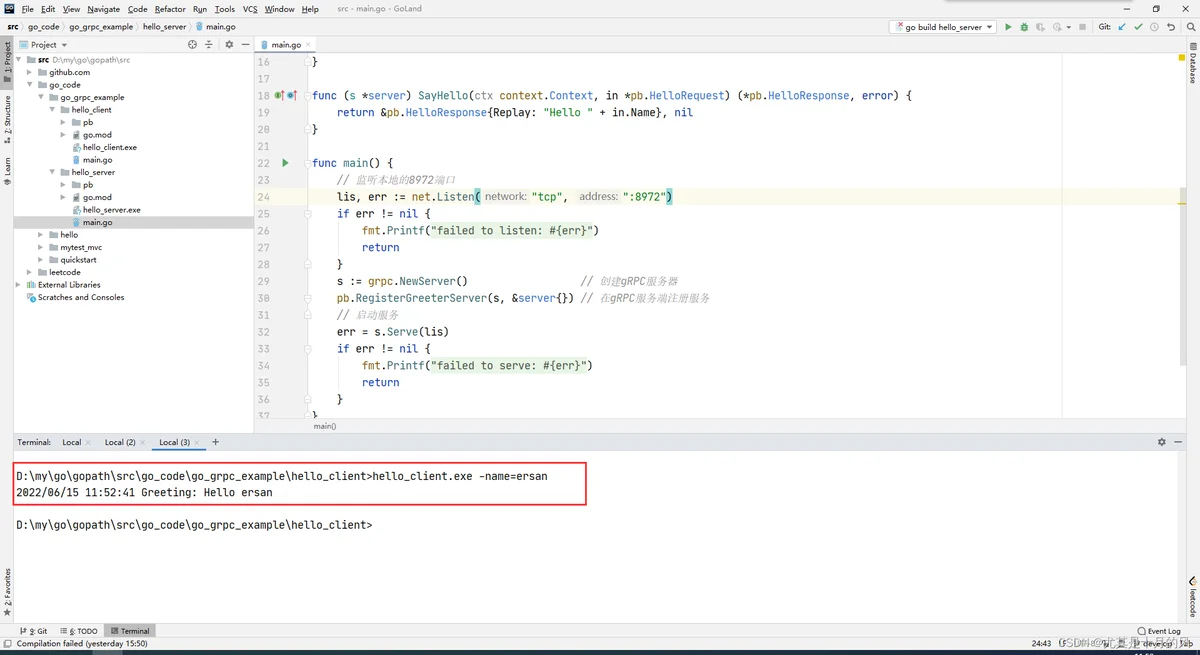Click the Run with Coverage icon
The image size is (1200, 655).
[x=1040, y=27]
